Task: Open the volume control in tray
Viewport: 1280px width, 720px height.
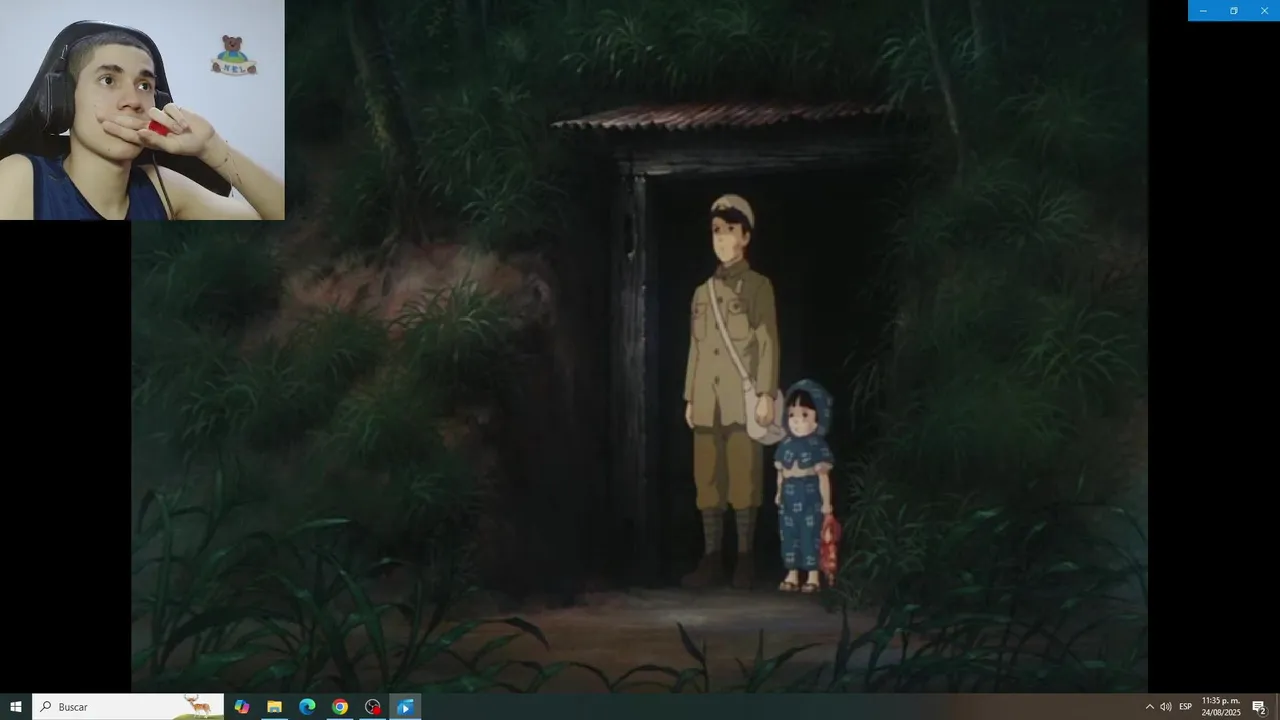Action: pos(1166,707)
